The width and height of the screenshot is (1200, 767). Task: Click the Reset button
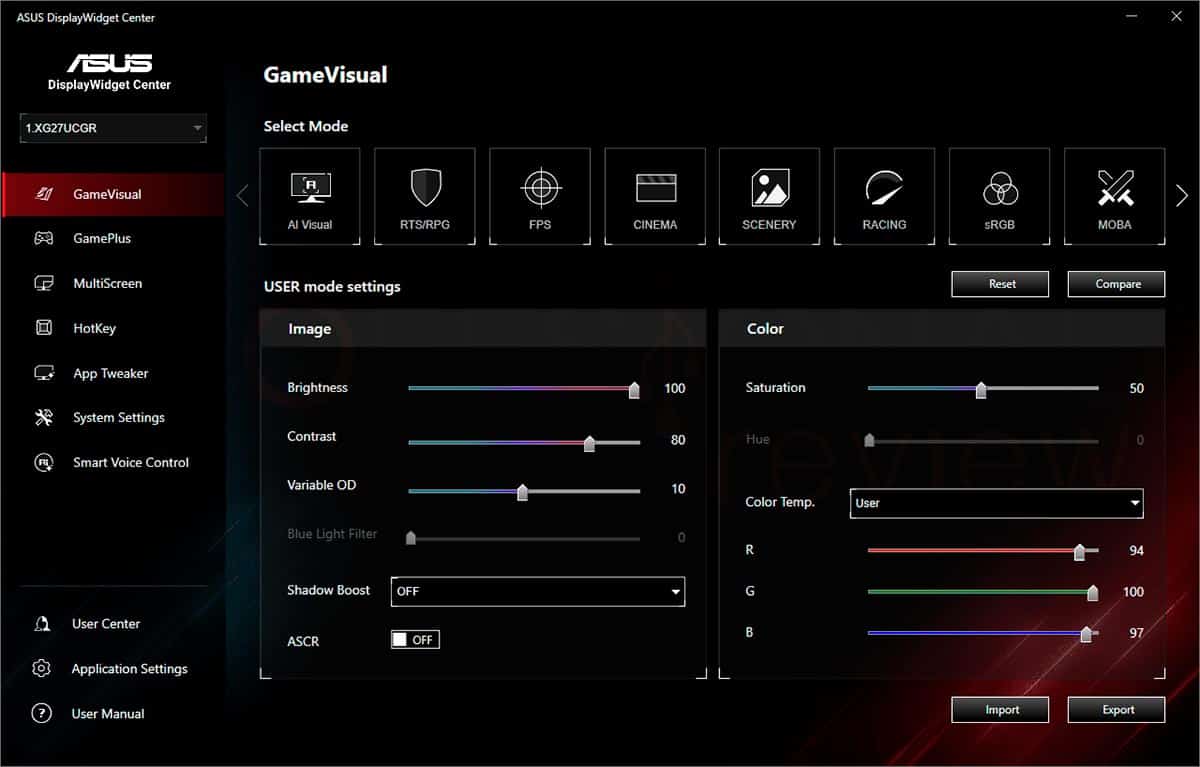[1000, 284]
